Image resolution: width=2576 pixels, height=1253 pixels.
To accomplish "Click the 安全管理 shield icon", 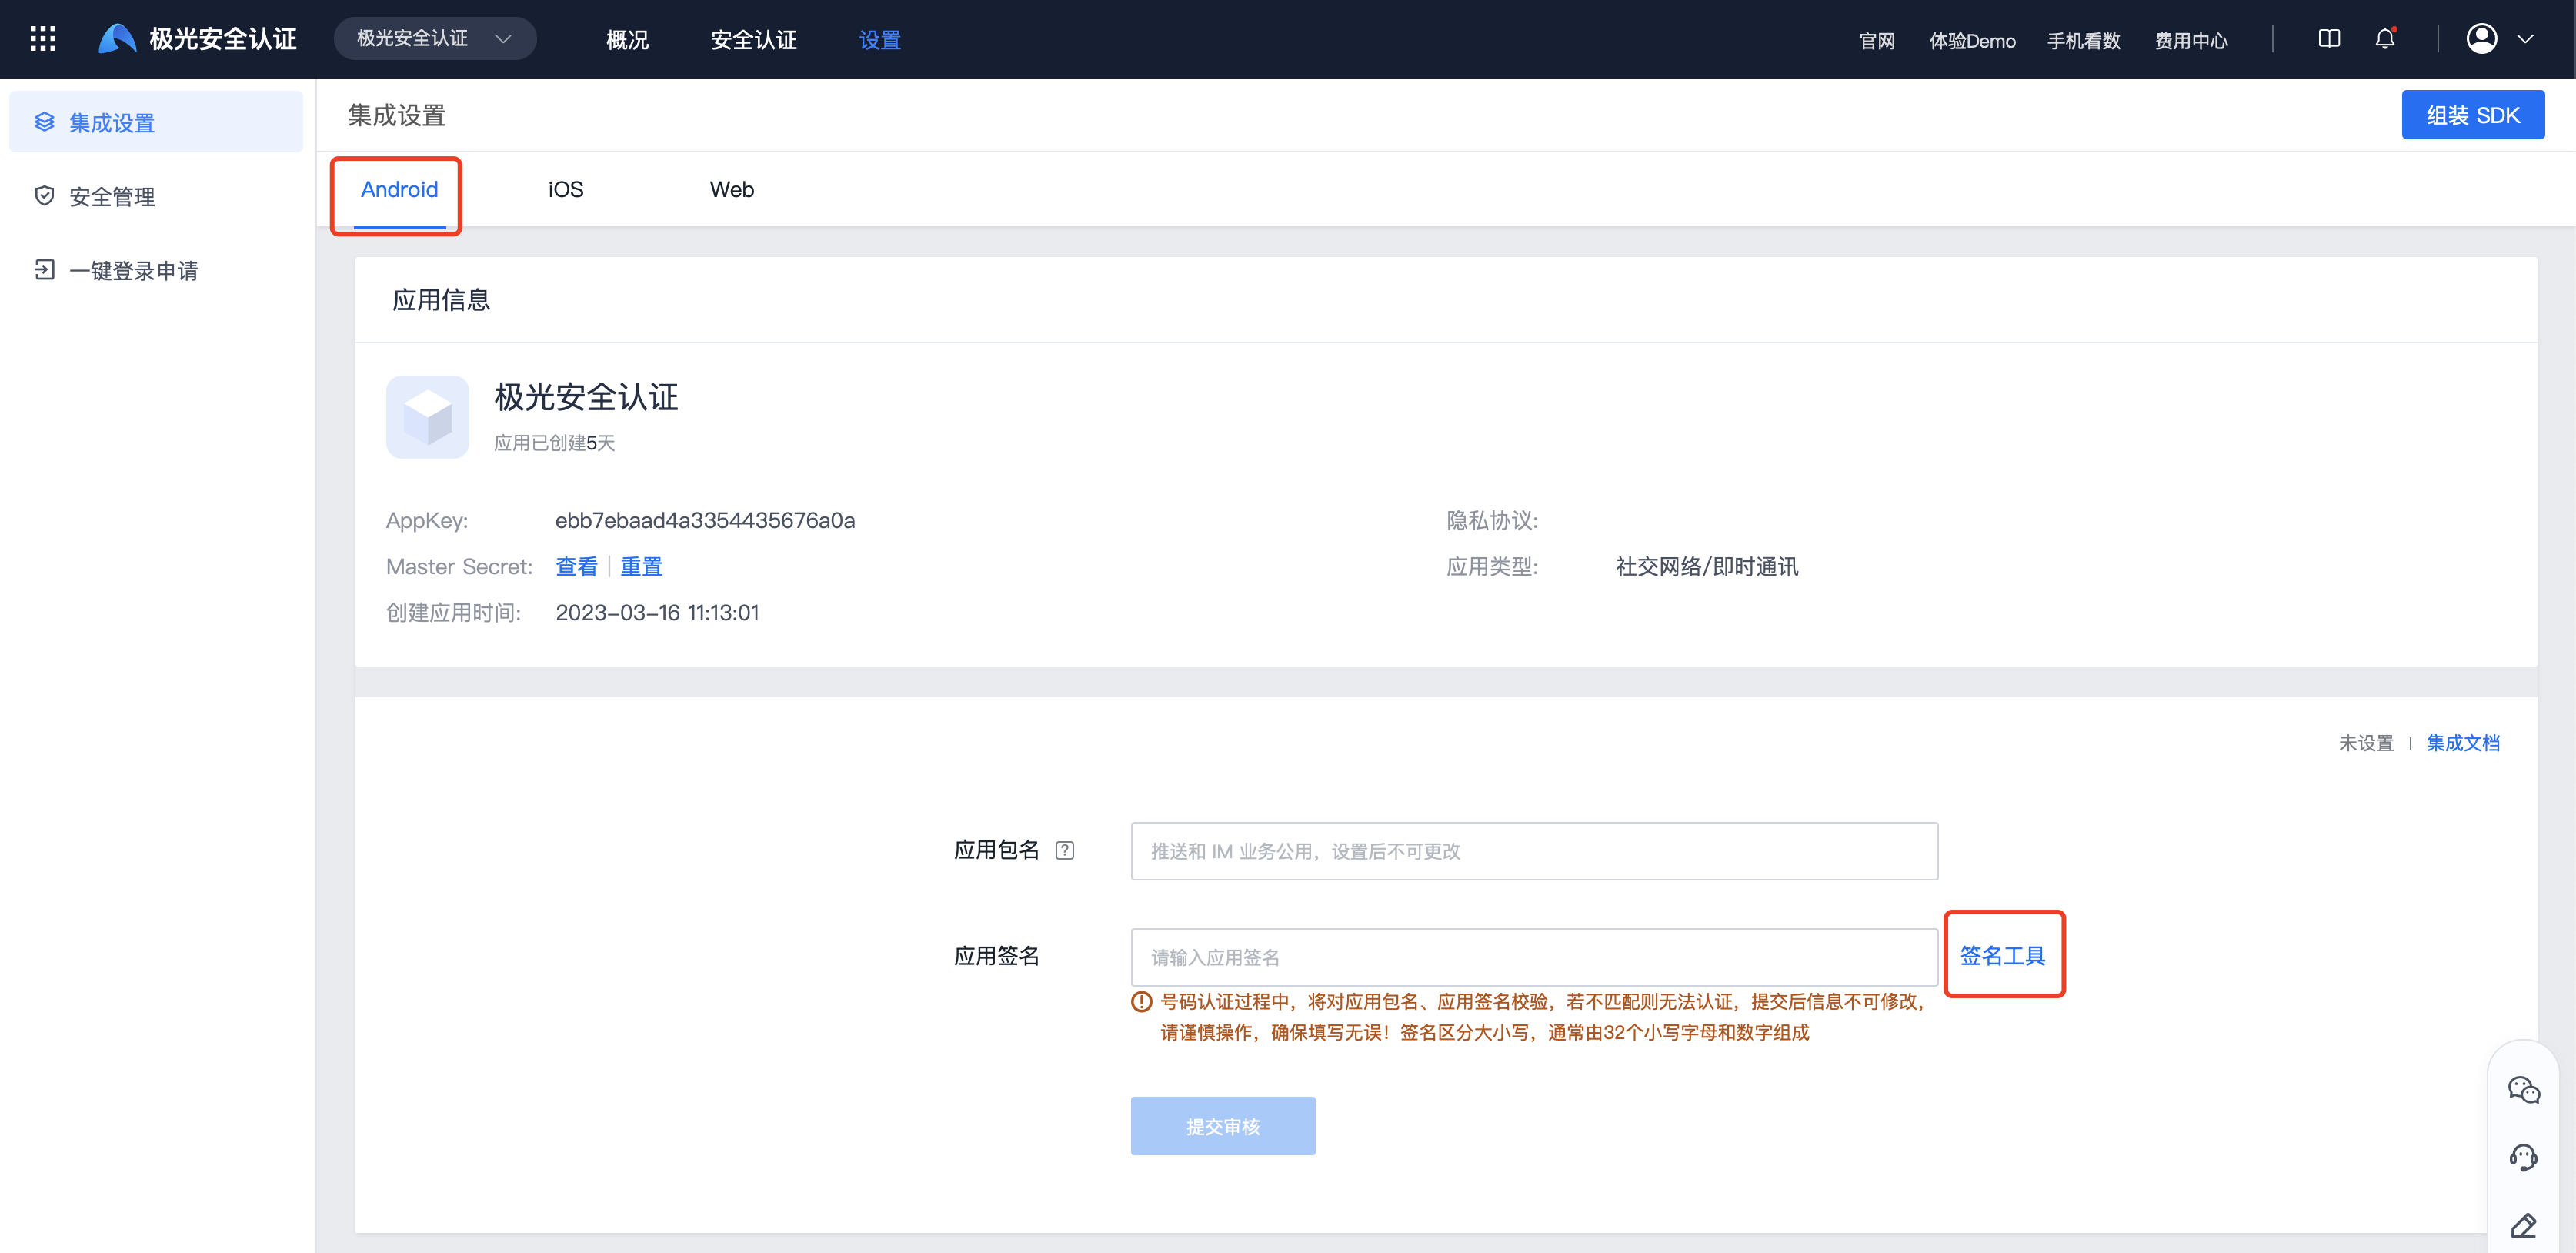I will 44,196.
